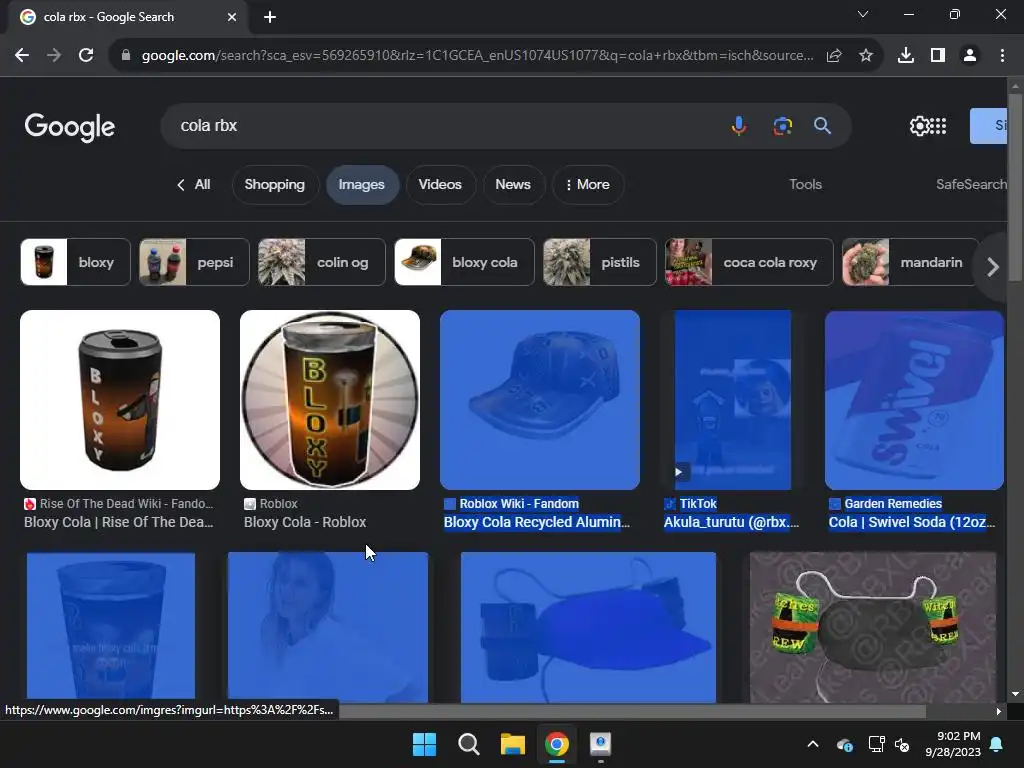The width and height of the screenshot is (1024, 768).
Task: Click the voice search microphone icon
Action: pos(739,125)
